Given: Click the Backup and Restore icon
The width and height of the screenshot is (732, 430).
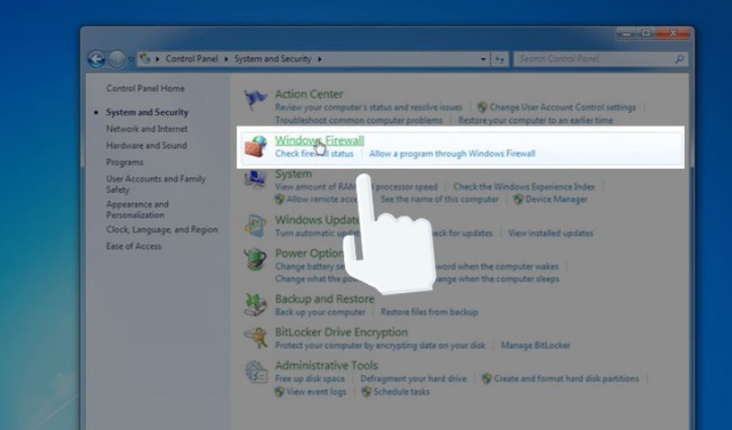Looking at the screenshot, I should (x=257, y=305).
